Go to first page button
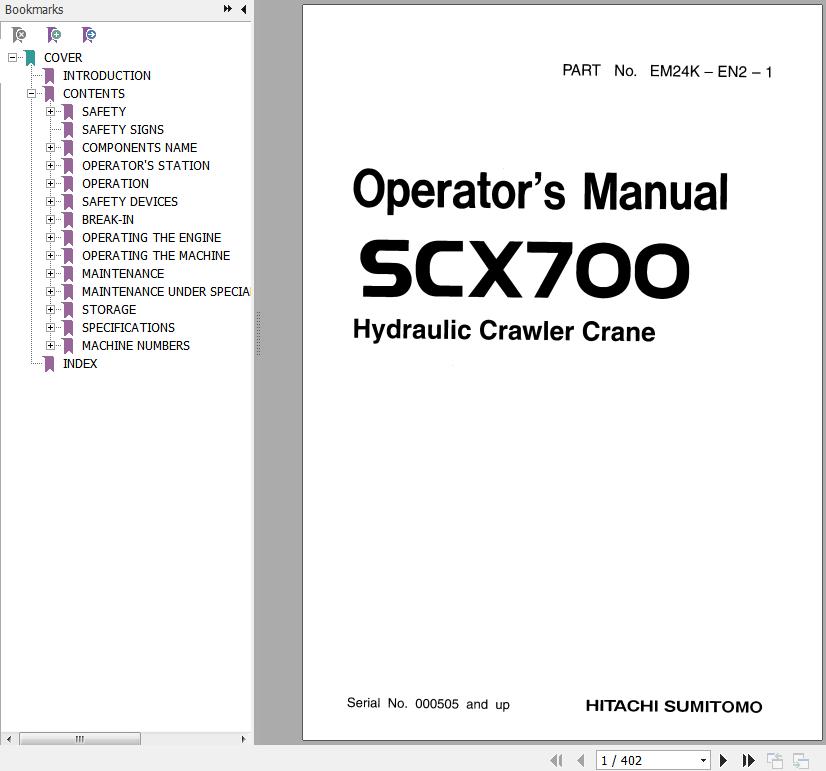Screen dimensions: 826x771 (556, 760)
